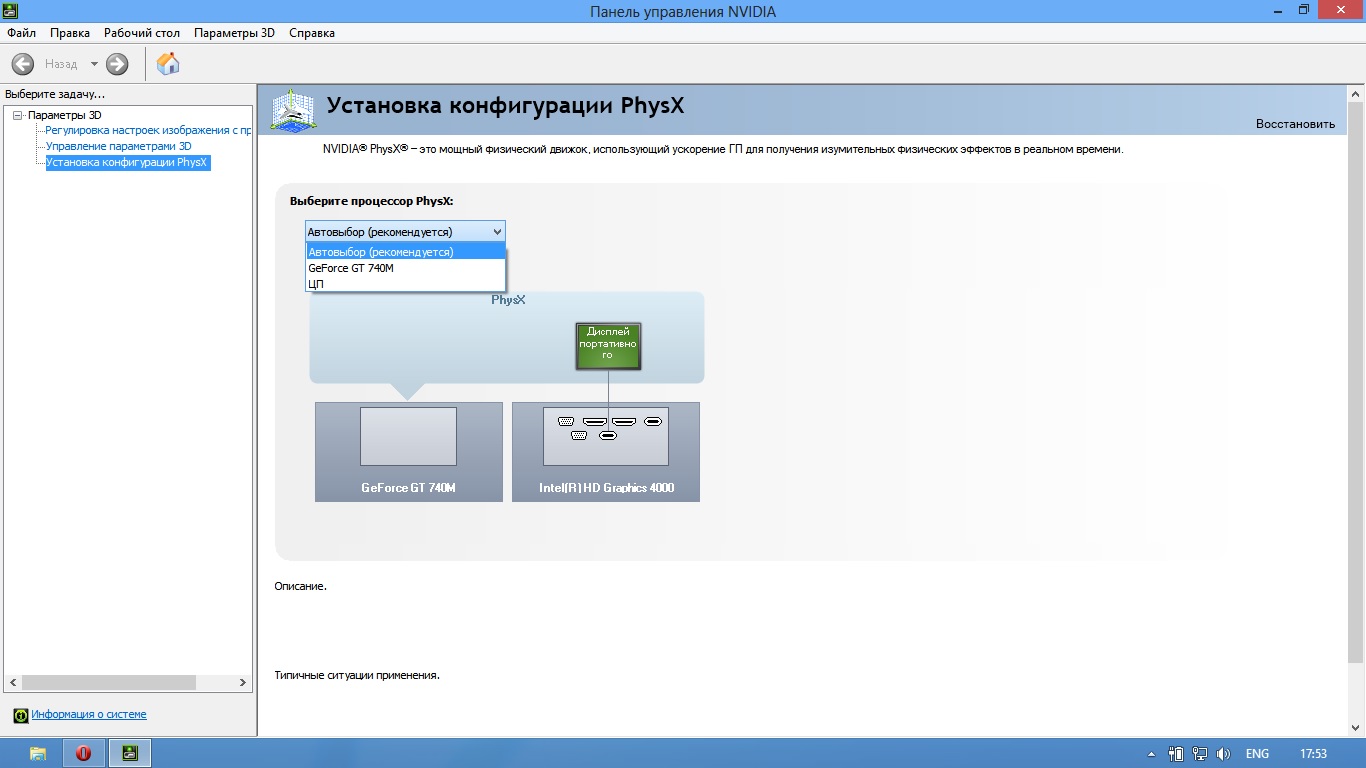Click the Описание heading text
This screenshot has height=768, width=1366.
click(x=300, y=586)
